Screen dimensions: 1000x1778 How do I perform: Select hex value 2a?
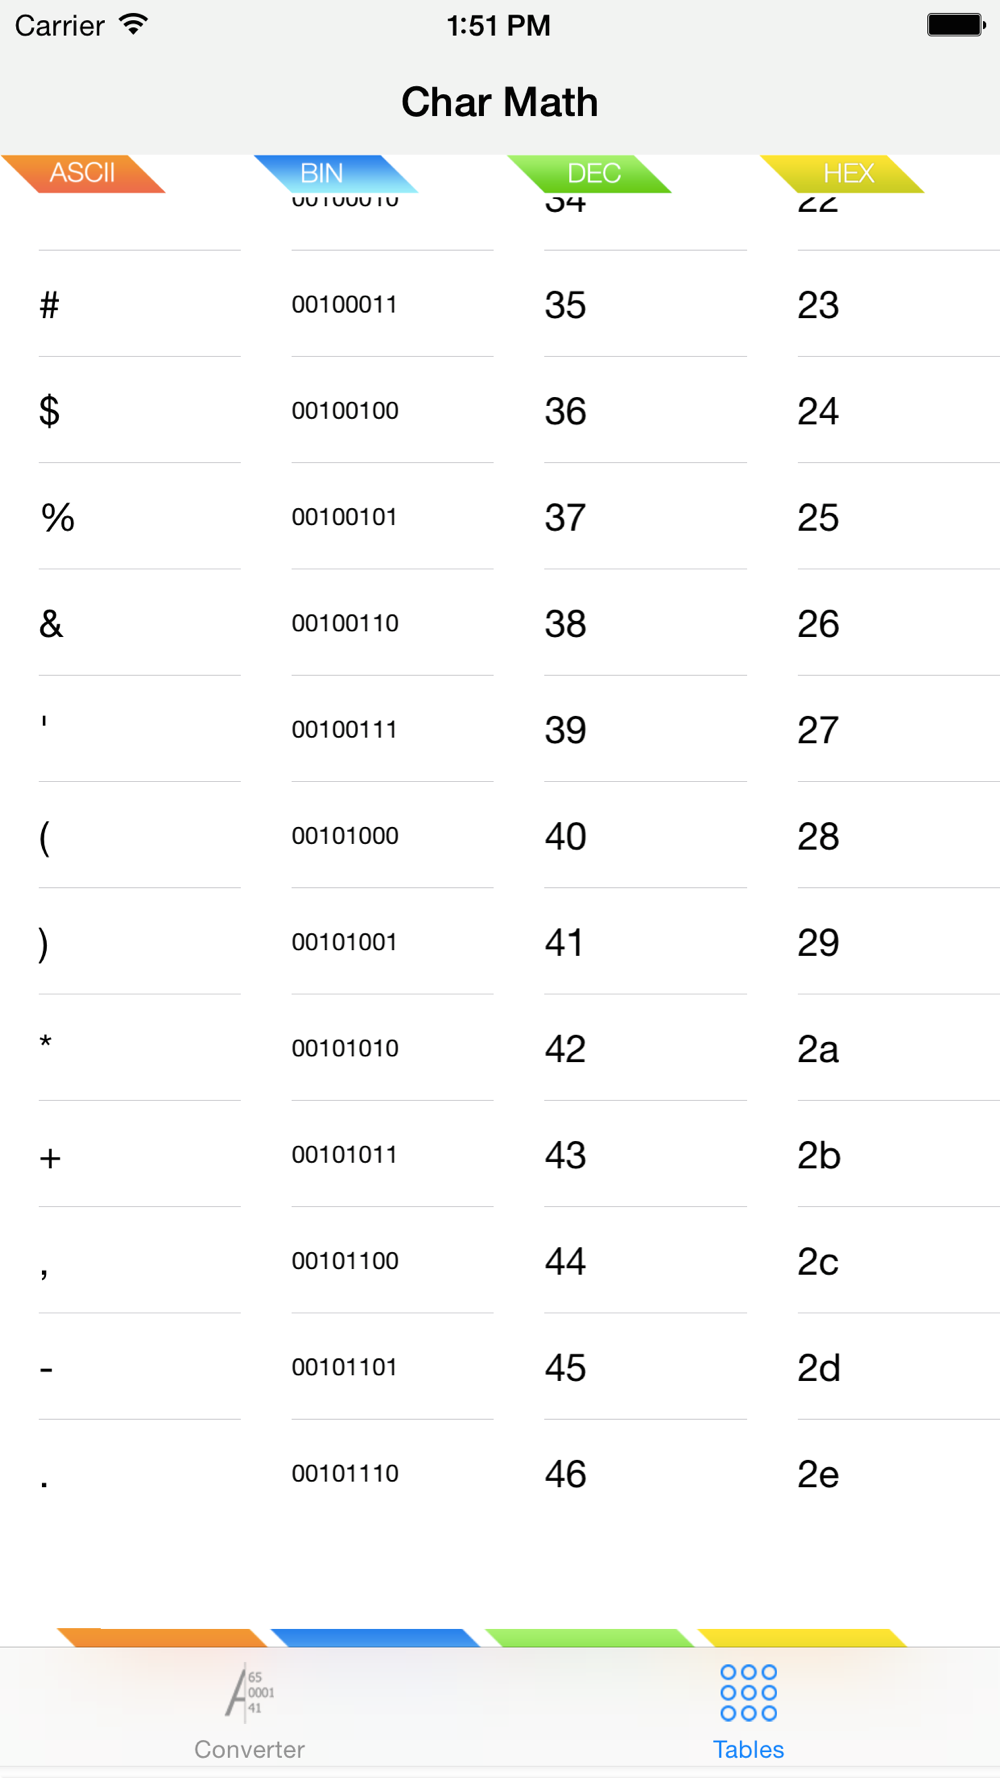pyautogui.click(x=818, y=1049)
